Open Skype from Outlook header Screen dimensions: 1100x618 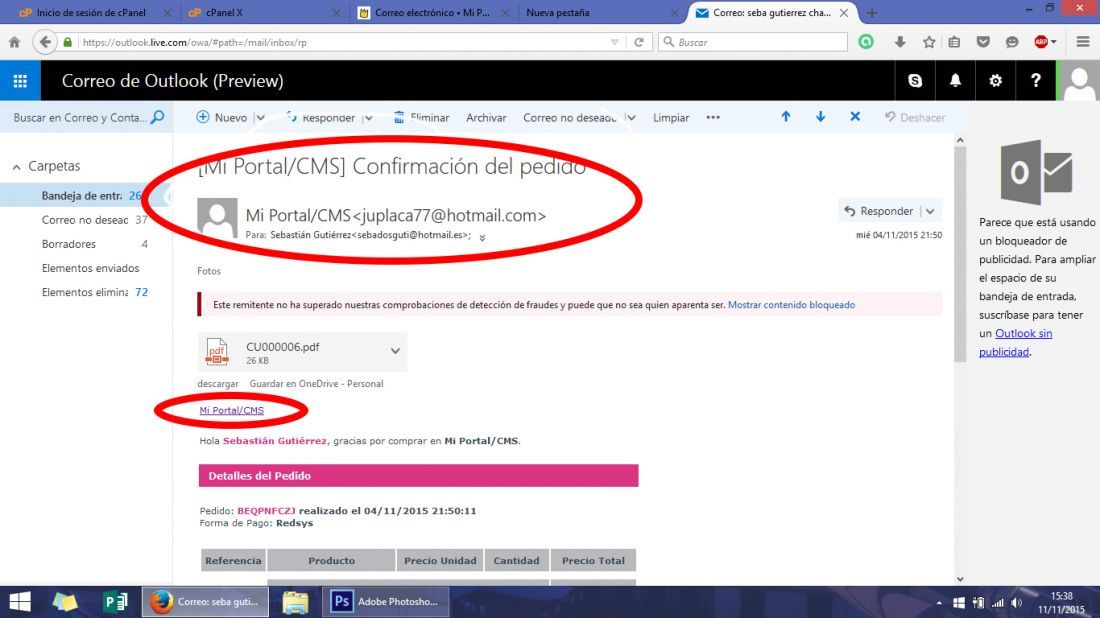pos(915,81)
